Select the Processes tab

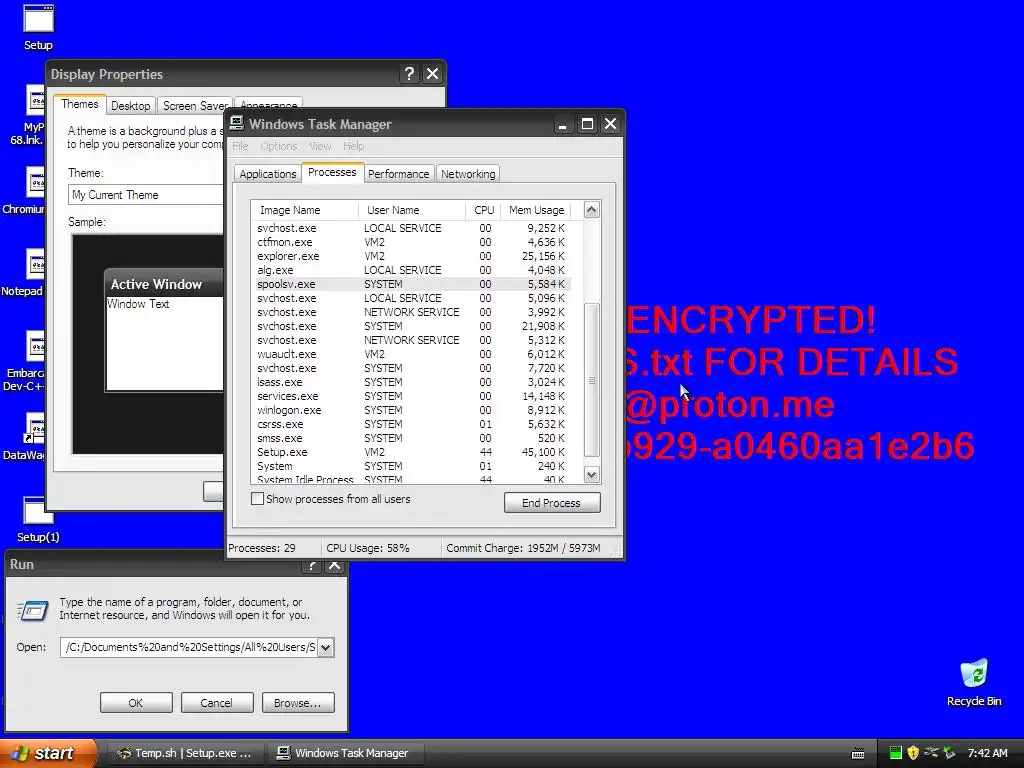click(x=332, y=172)
